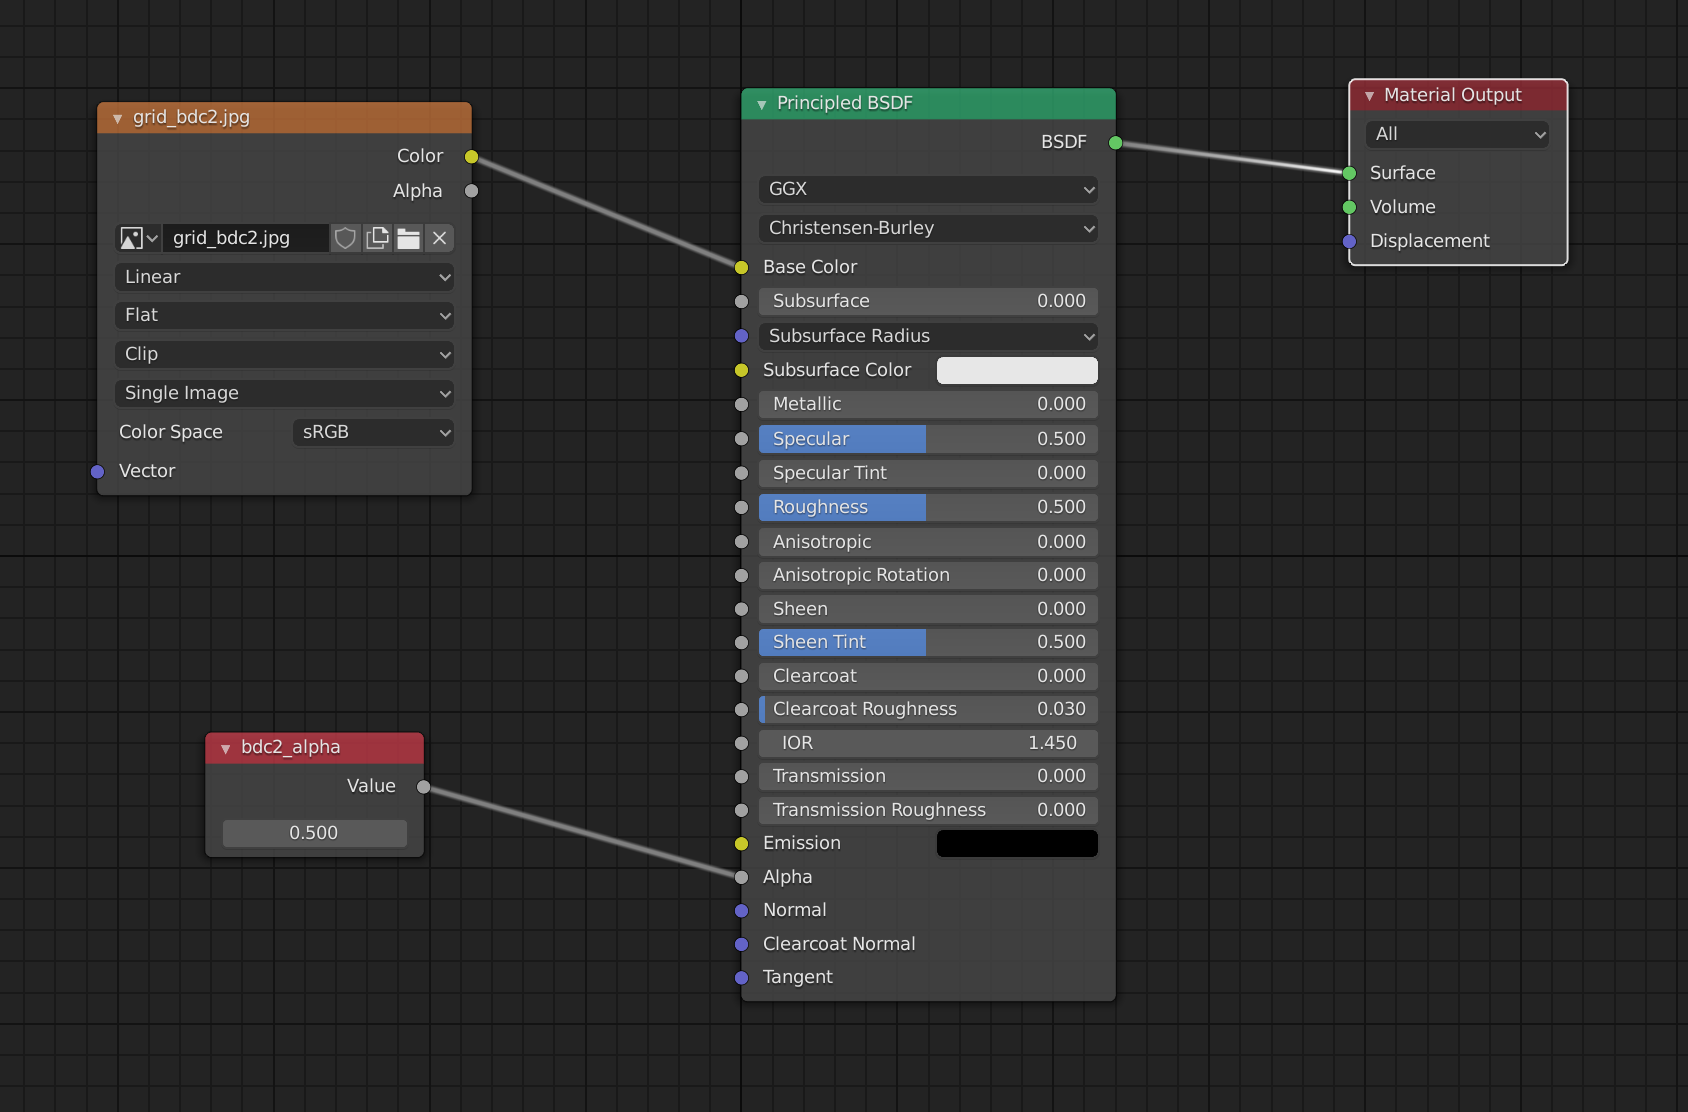Click the Sheen Tint slider

(x=928, y=642)
